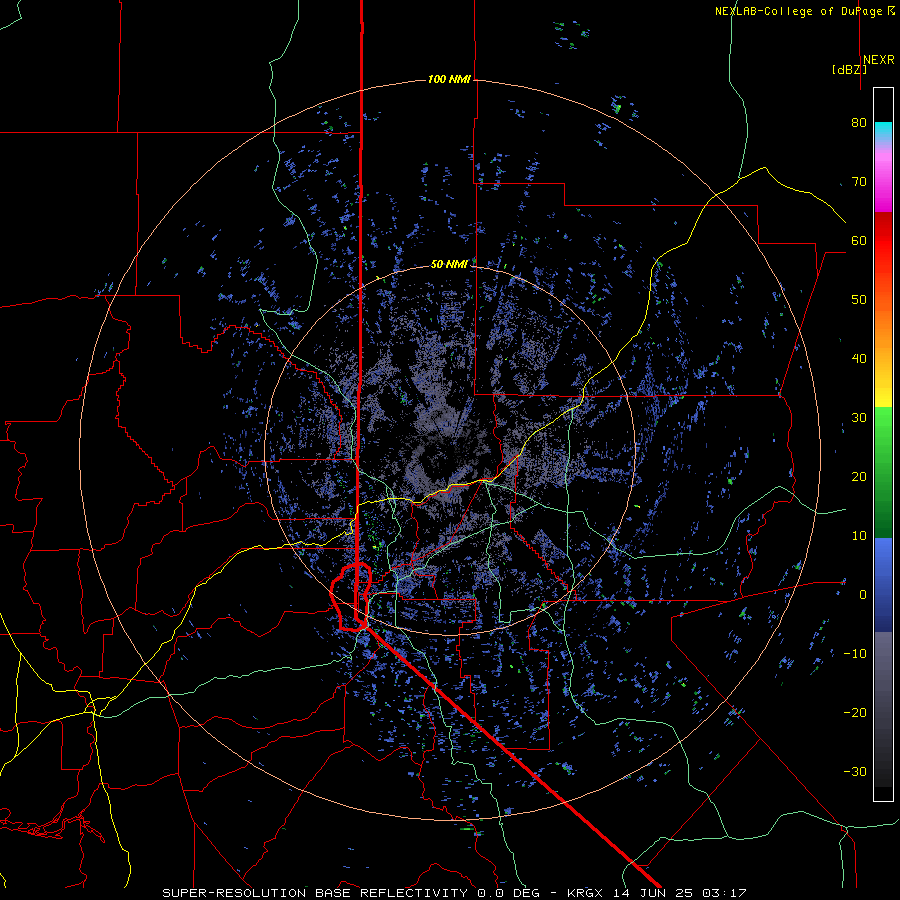Screen dimensions: 900x900
Task: Click the 10 value on dBZ scale
Action: 859,536
